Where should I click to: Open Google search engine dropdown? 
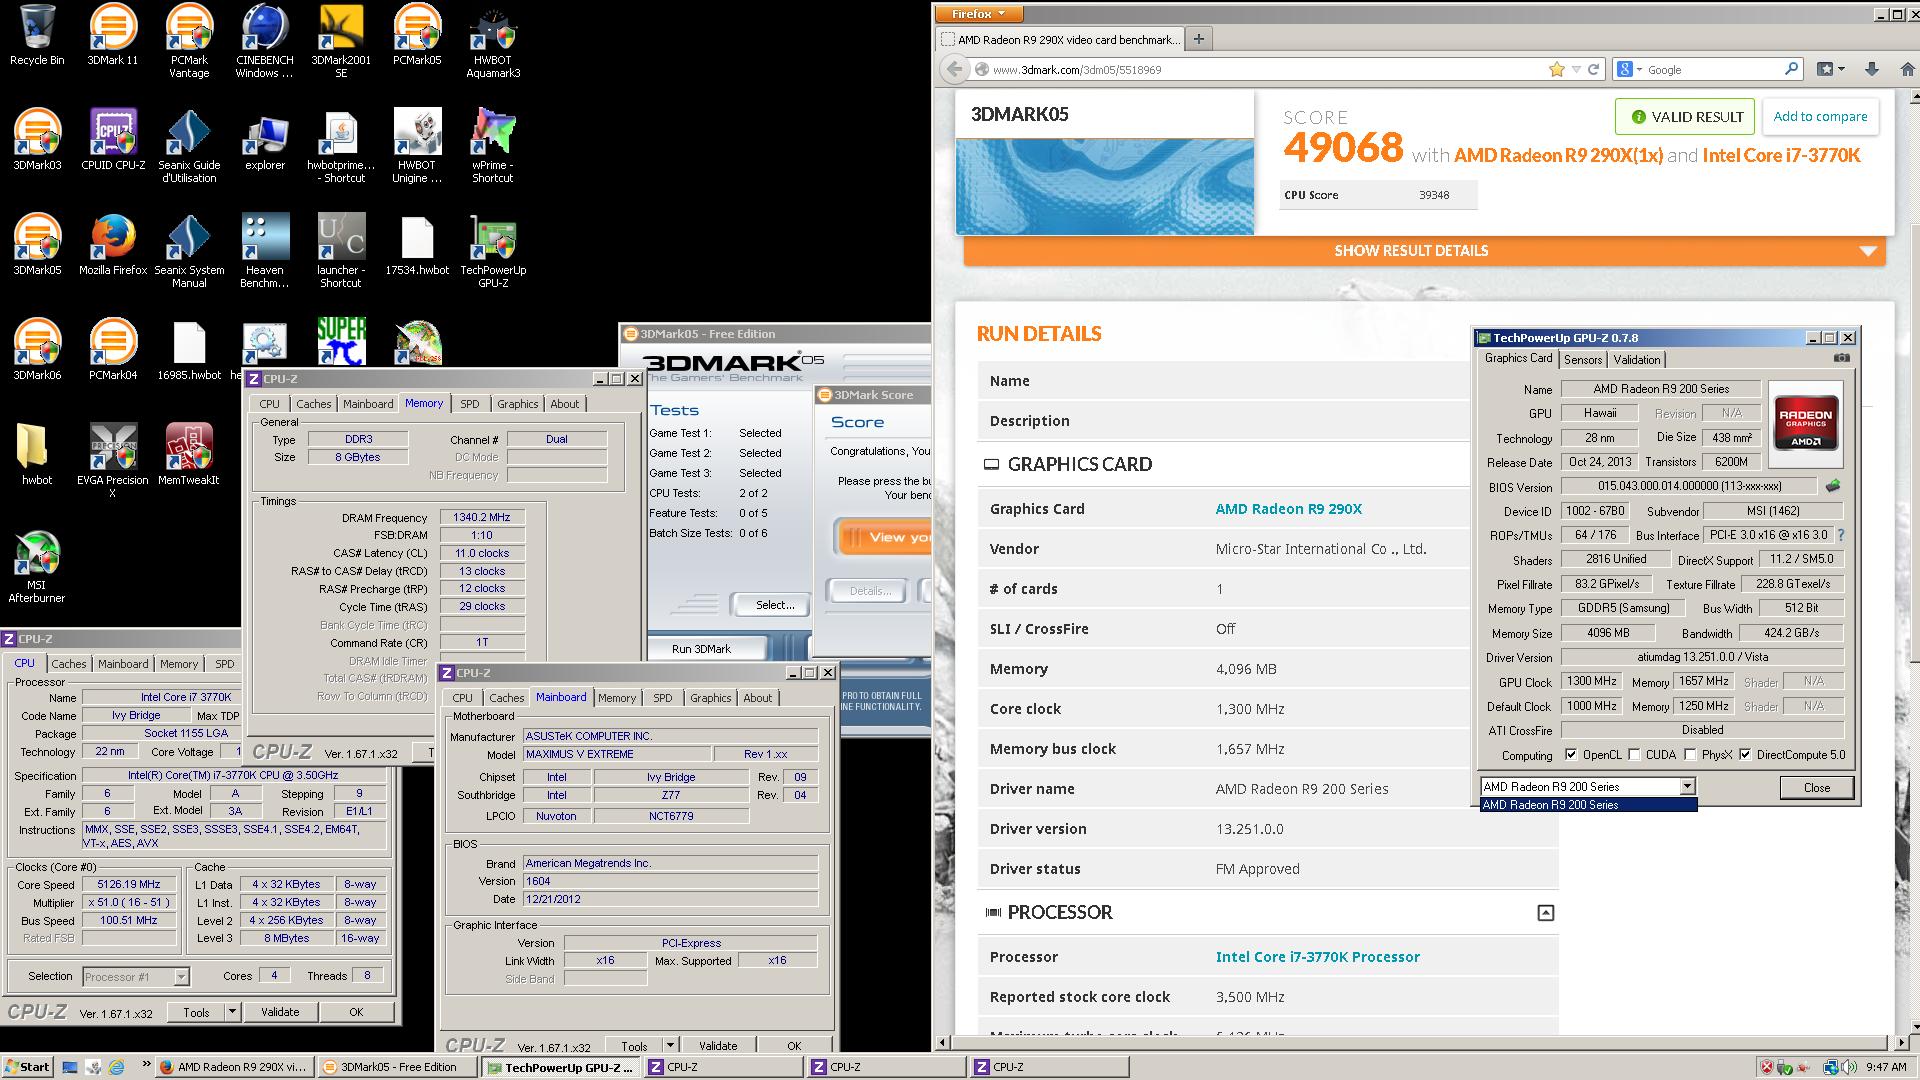tap(1629, 69)
